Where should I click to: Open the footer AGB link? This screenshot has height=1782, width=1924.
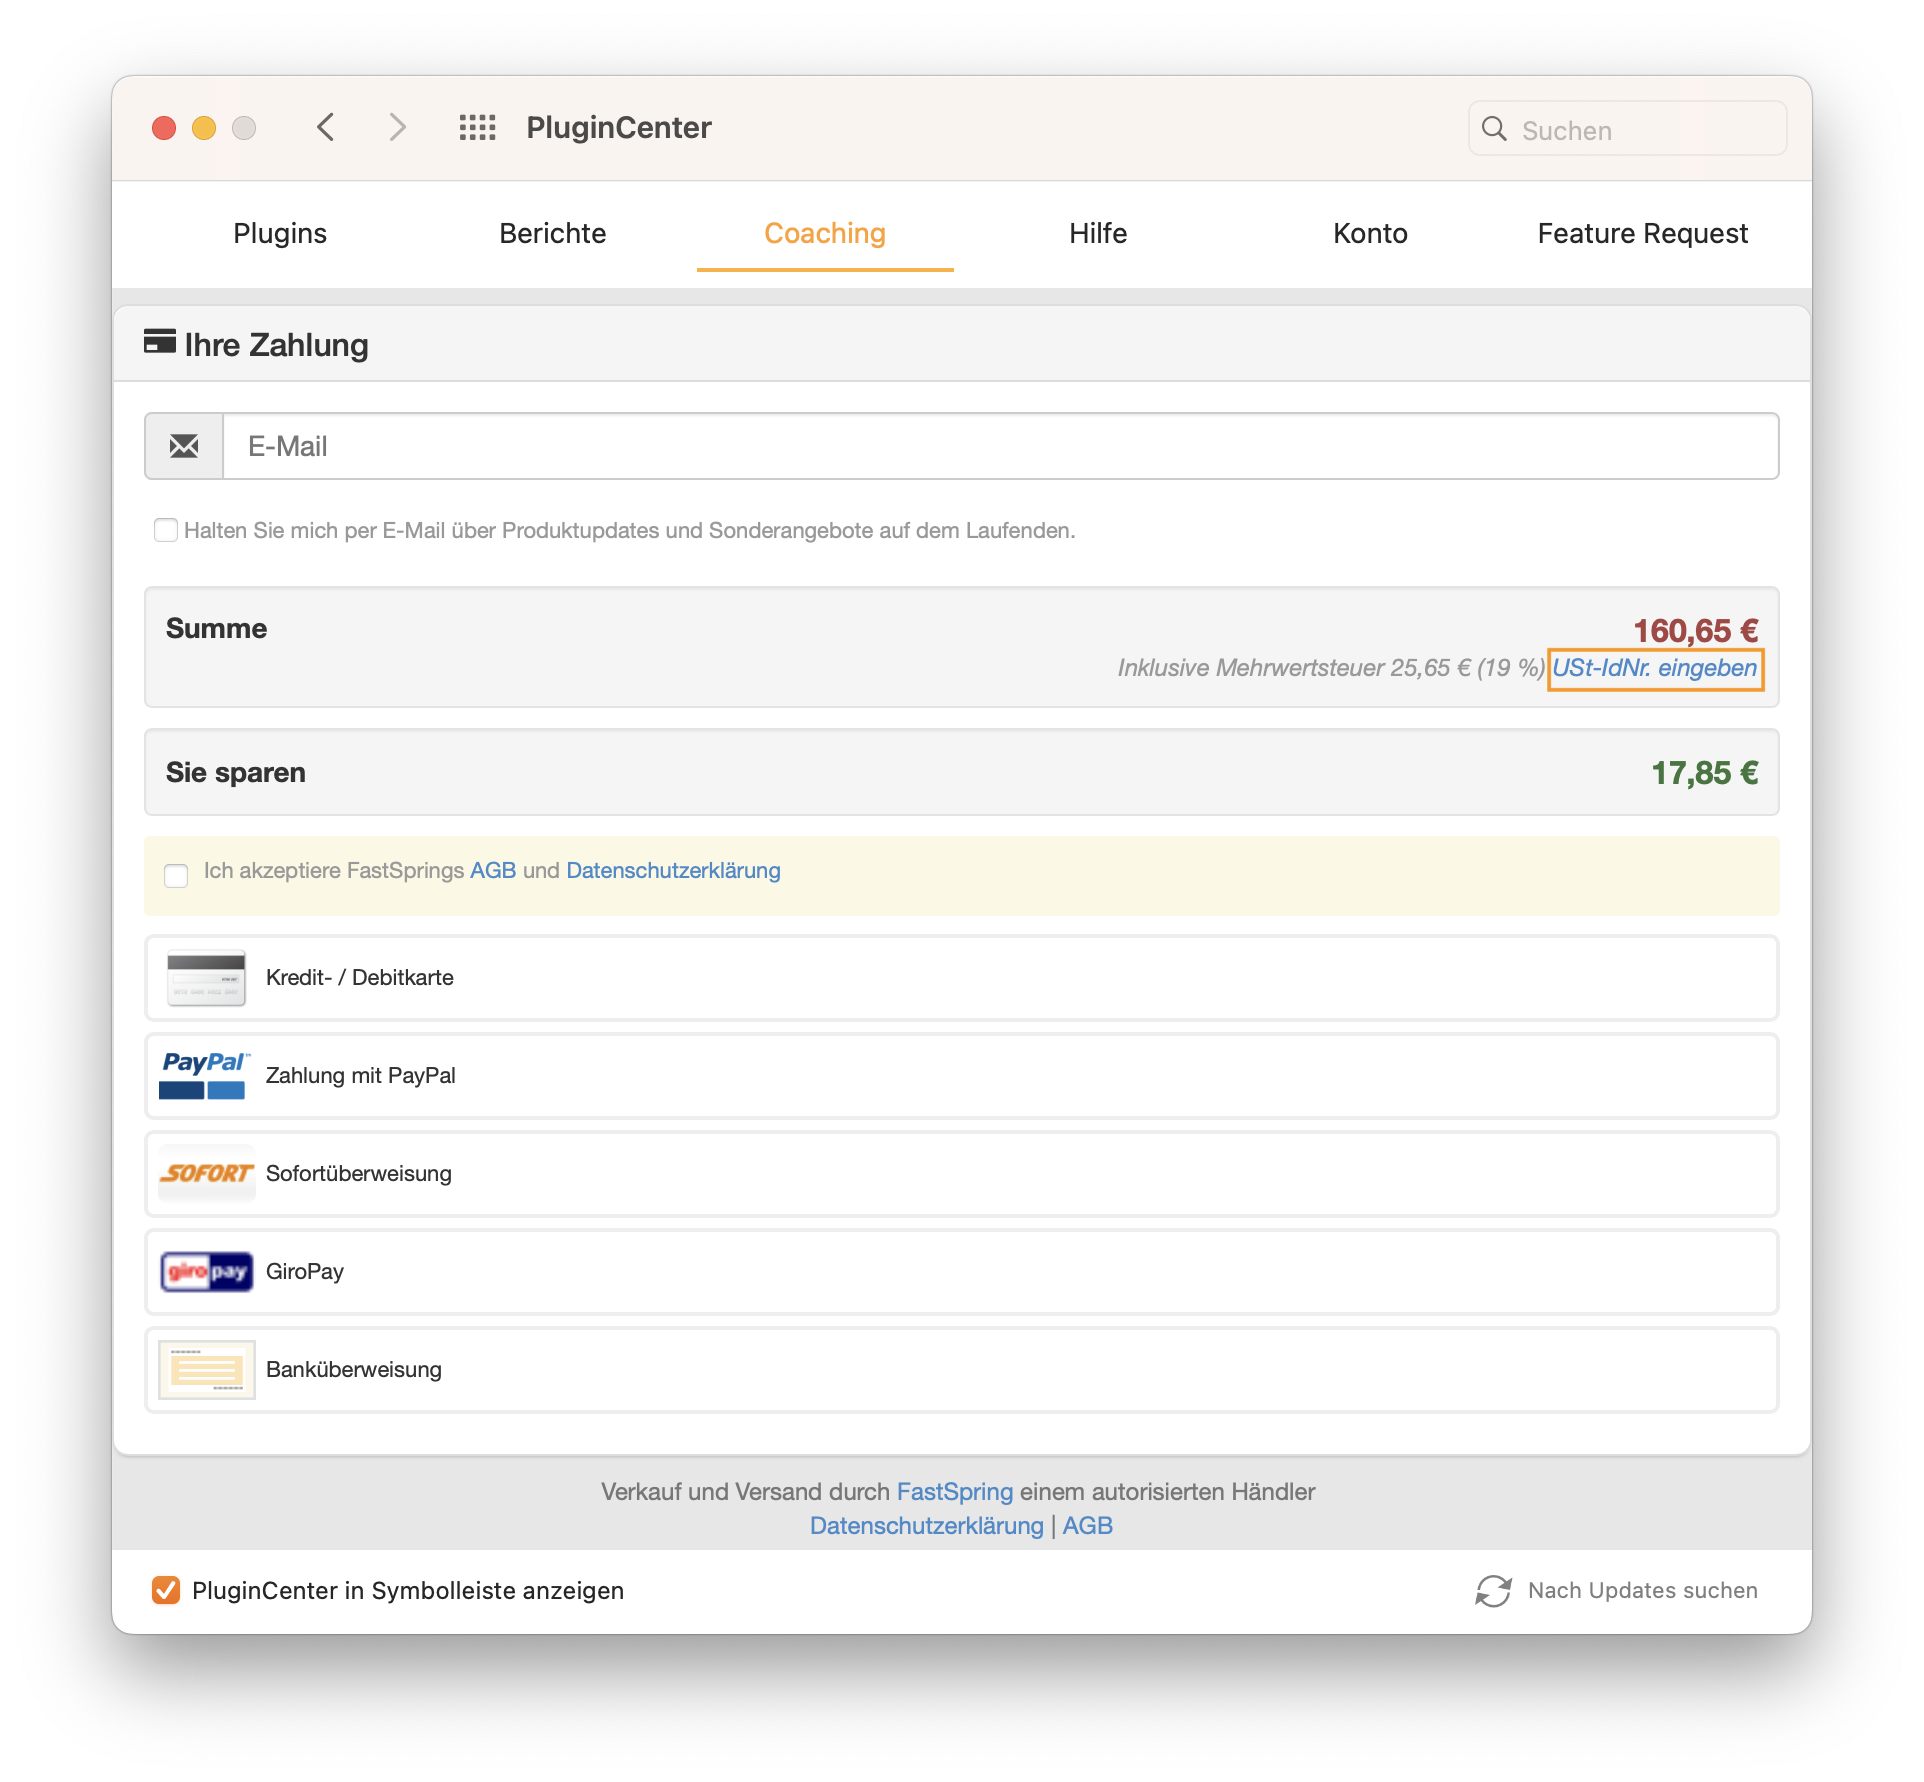(x=1088, y=1526)
